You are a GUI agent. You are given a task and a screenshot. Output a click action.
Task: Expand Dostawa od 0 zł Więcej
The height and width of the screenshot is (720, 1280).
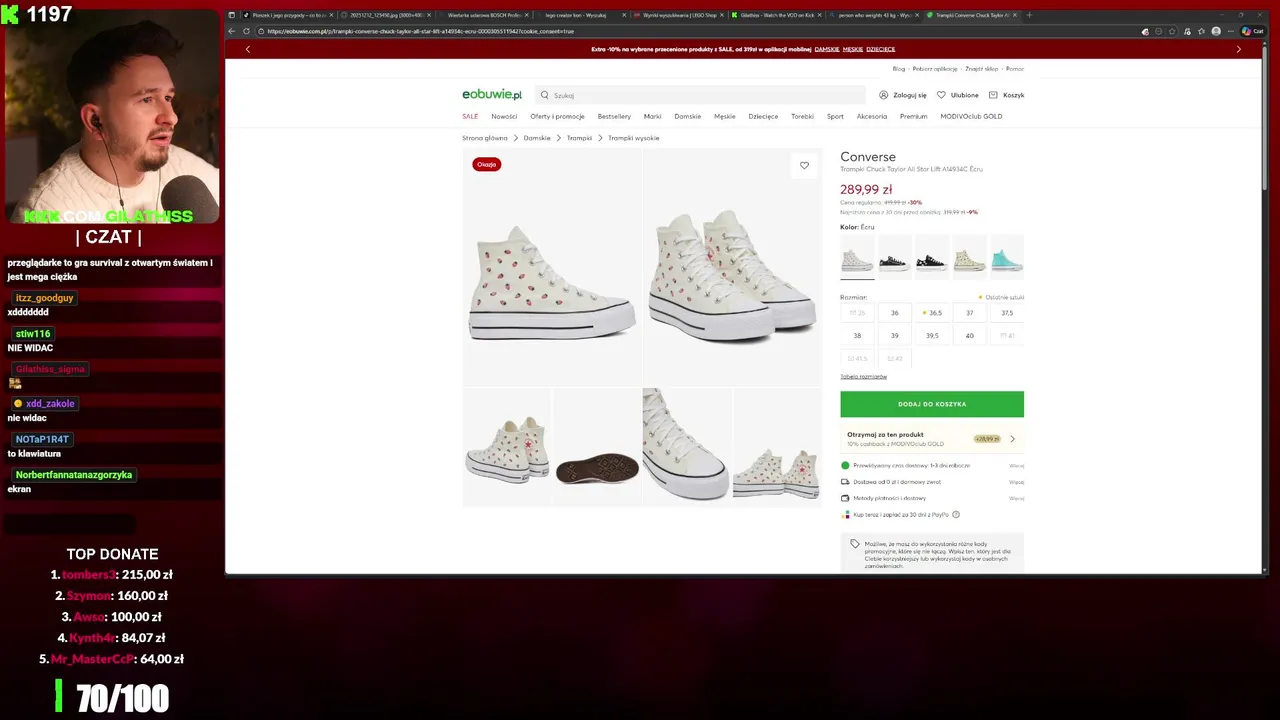(1016, 482)
